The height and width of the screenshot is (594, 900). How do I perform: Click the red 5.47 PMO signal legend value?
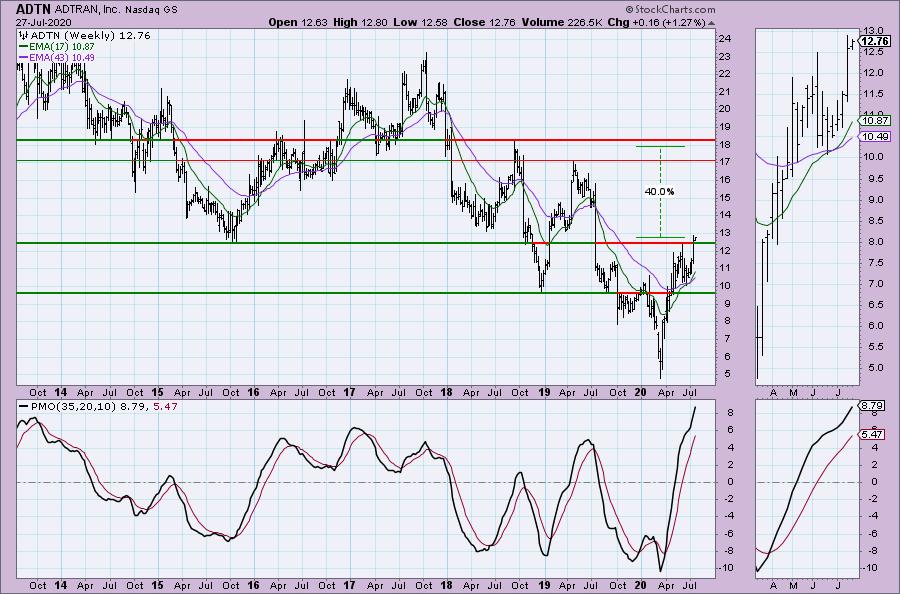[166, 406]
